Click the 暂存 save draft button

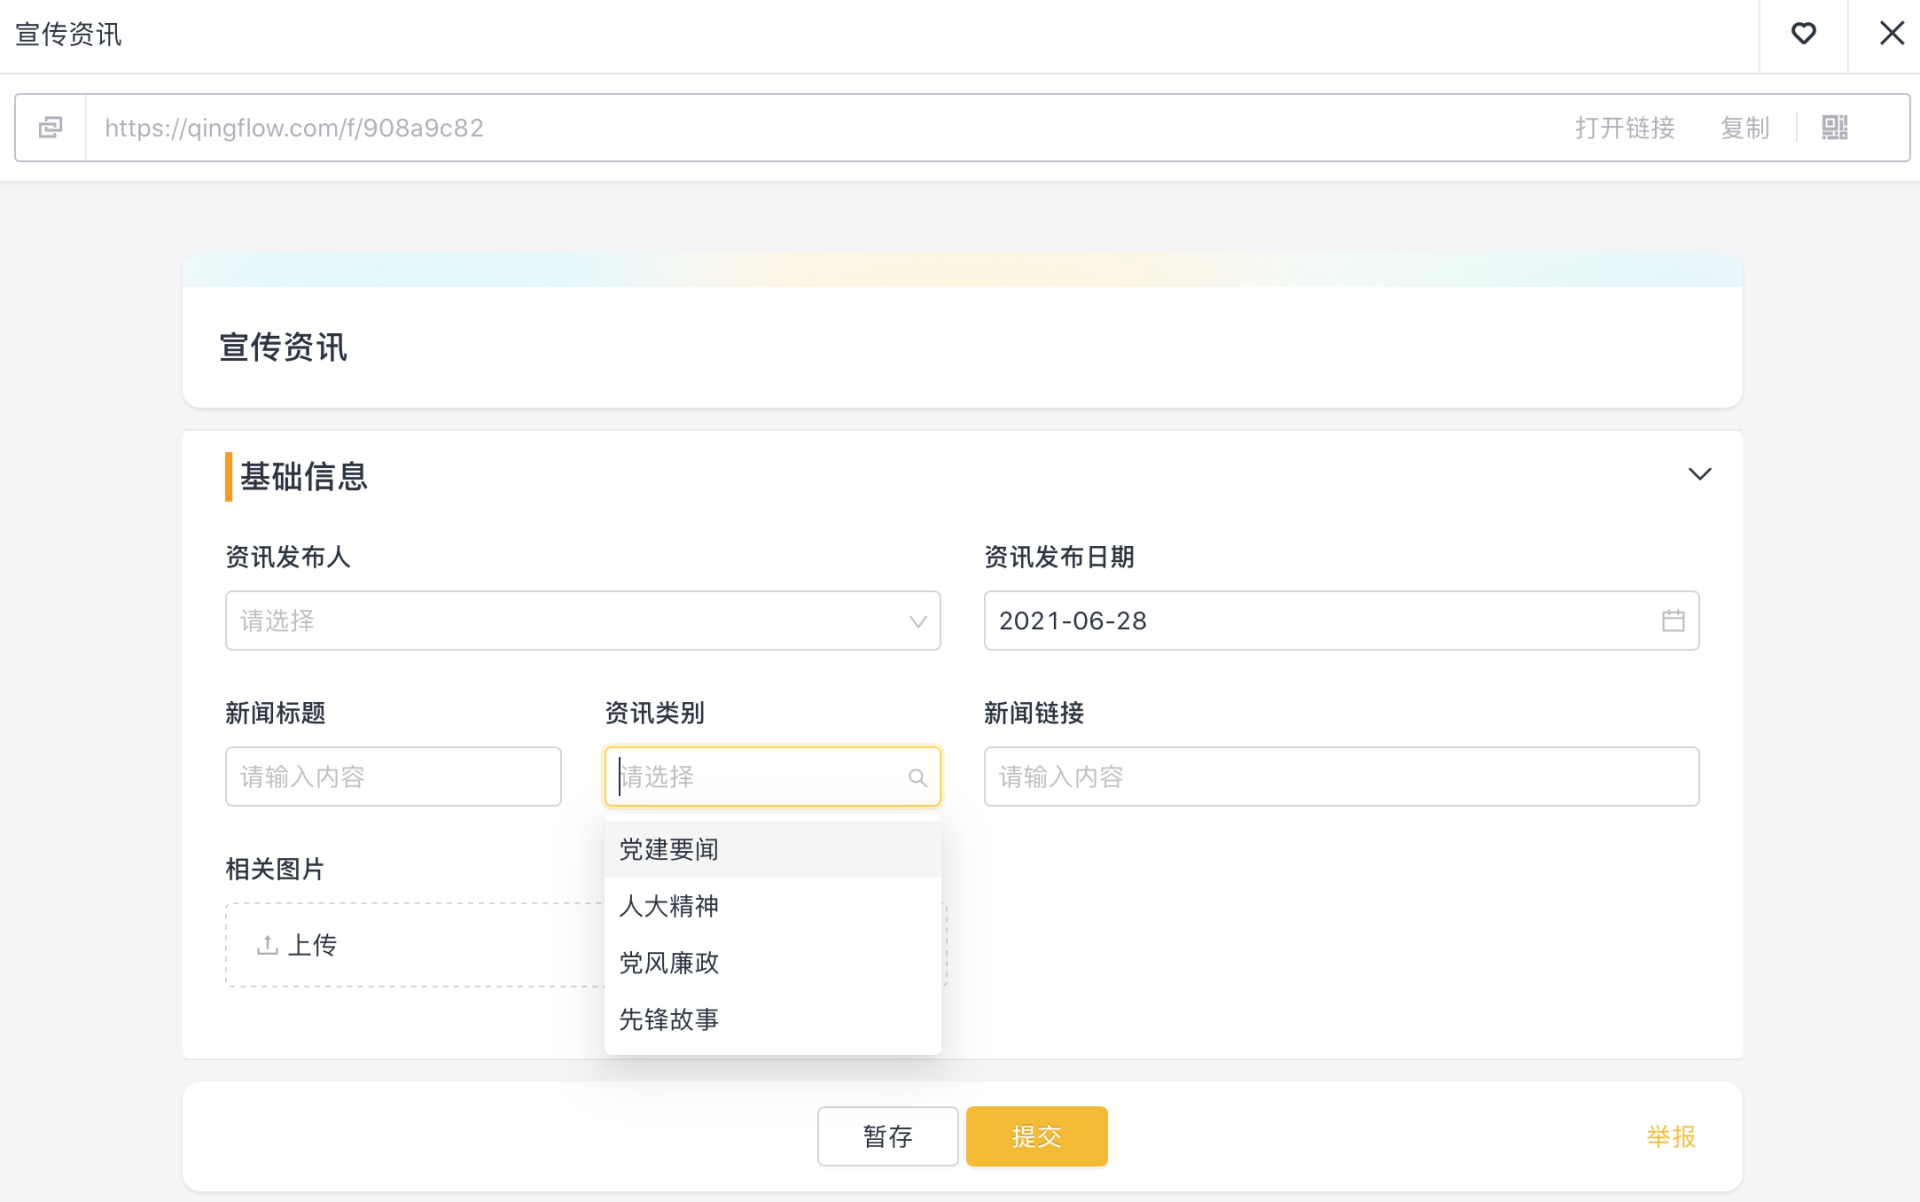(x=887, y=1136)
